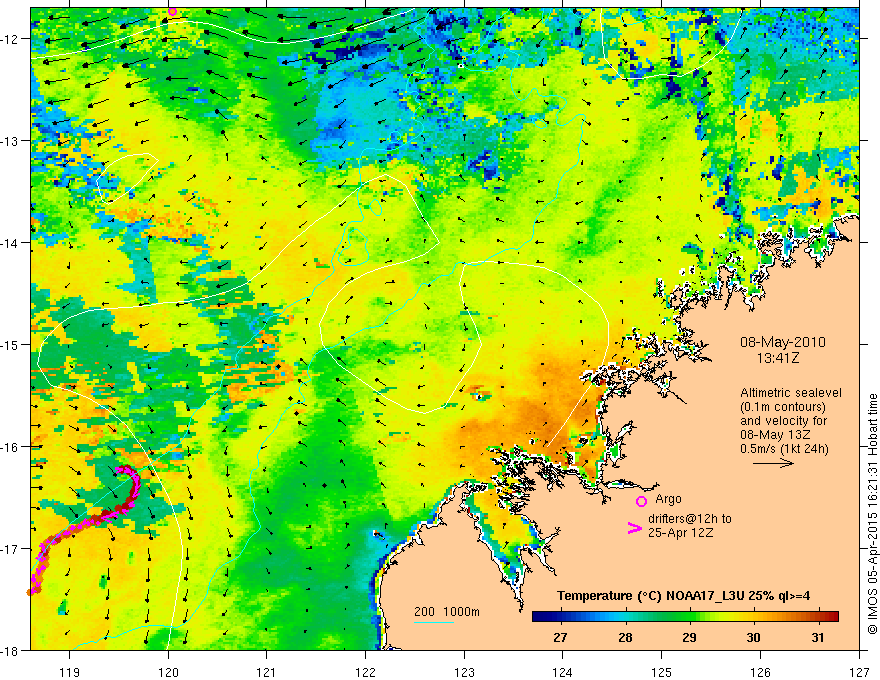Click the latitude axis label '-18'
Viewport: 880px width, 680px height.
[10, 651]
